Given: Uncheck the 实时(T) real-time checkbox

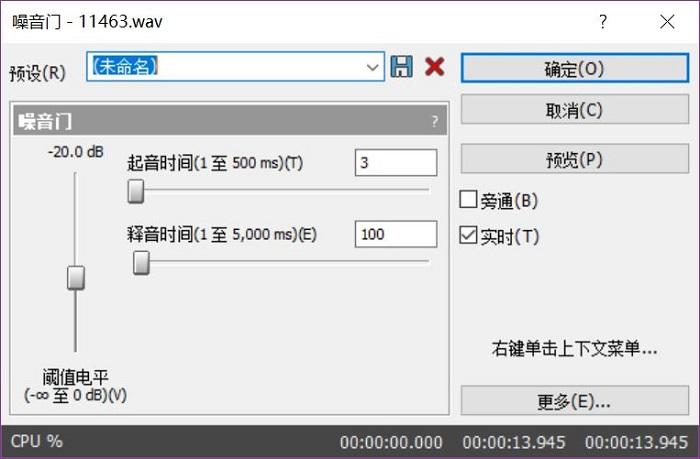Looking at the screenshot, I should click(x=468, y=235).
